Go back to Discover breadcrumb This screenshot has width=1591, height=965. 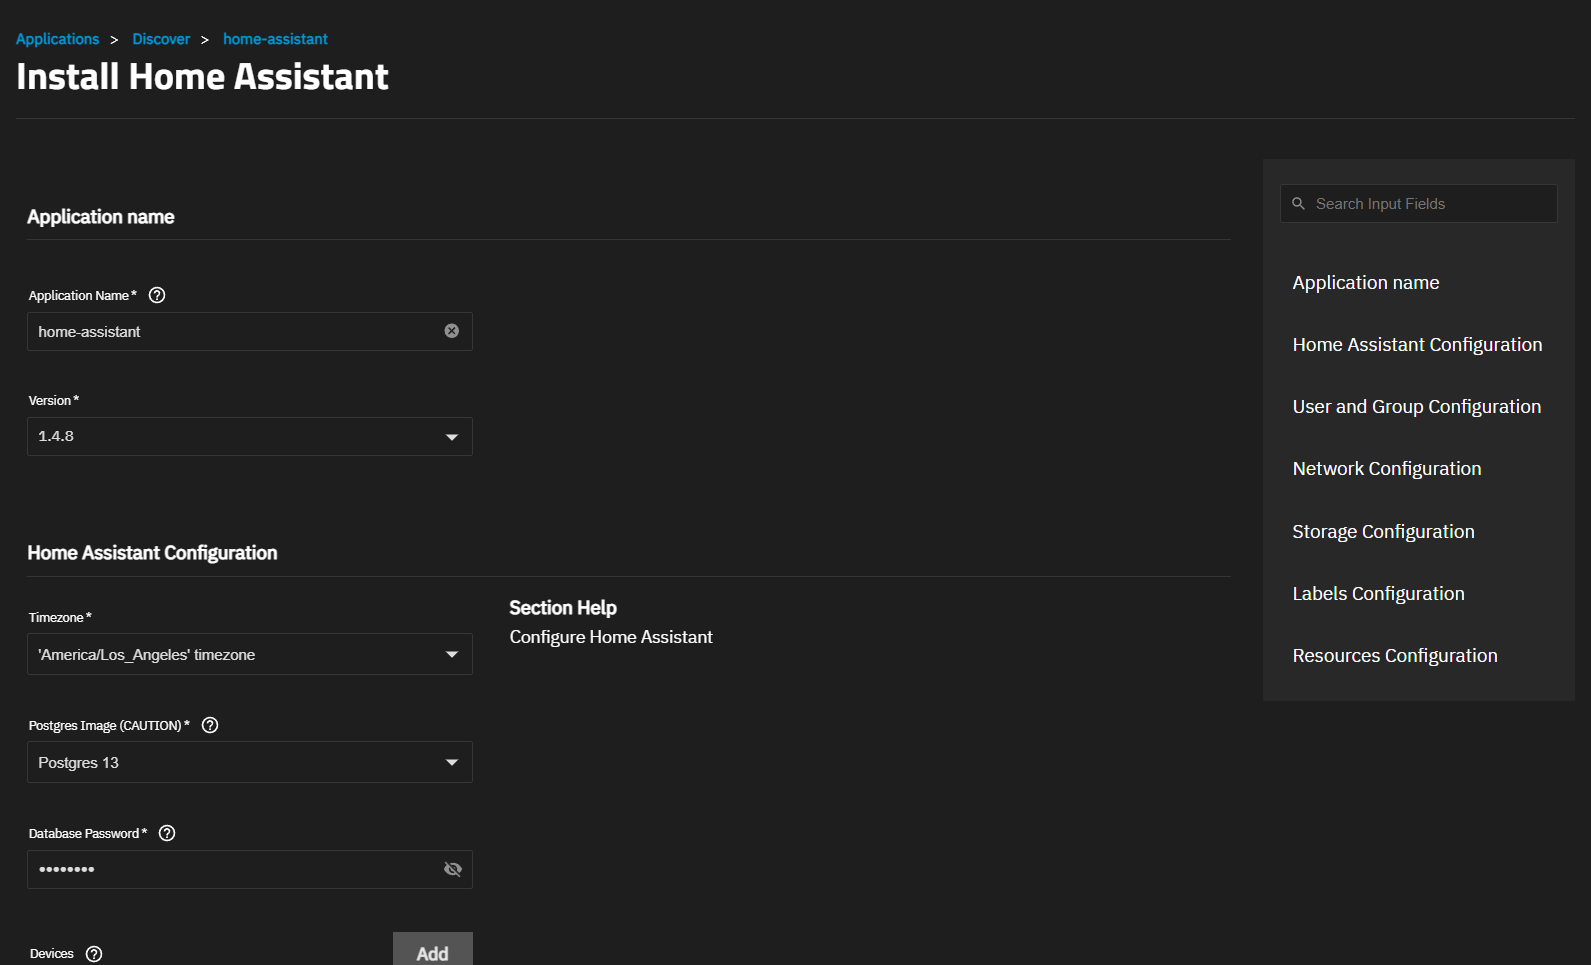(161, 39)
